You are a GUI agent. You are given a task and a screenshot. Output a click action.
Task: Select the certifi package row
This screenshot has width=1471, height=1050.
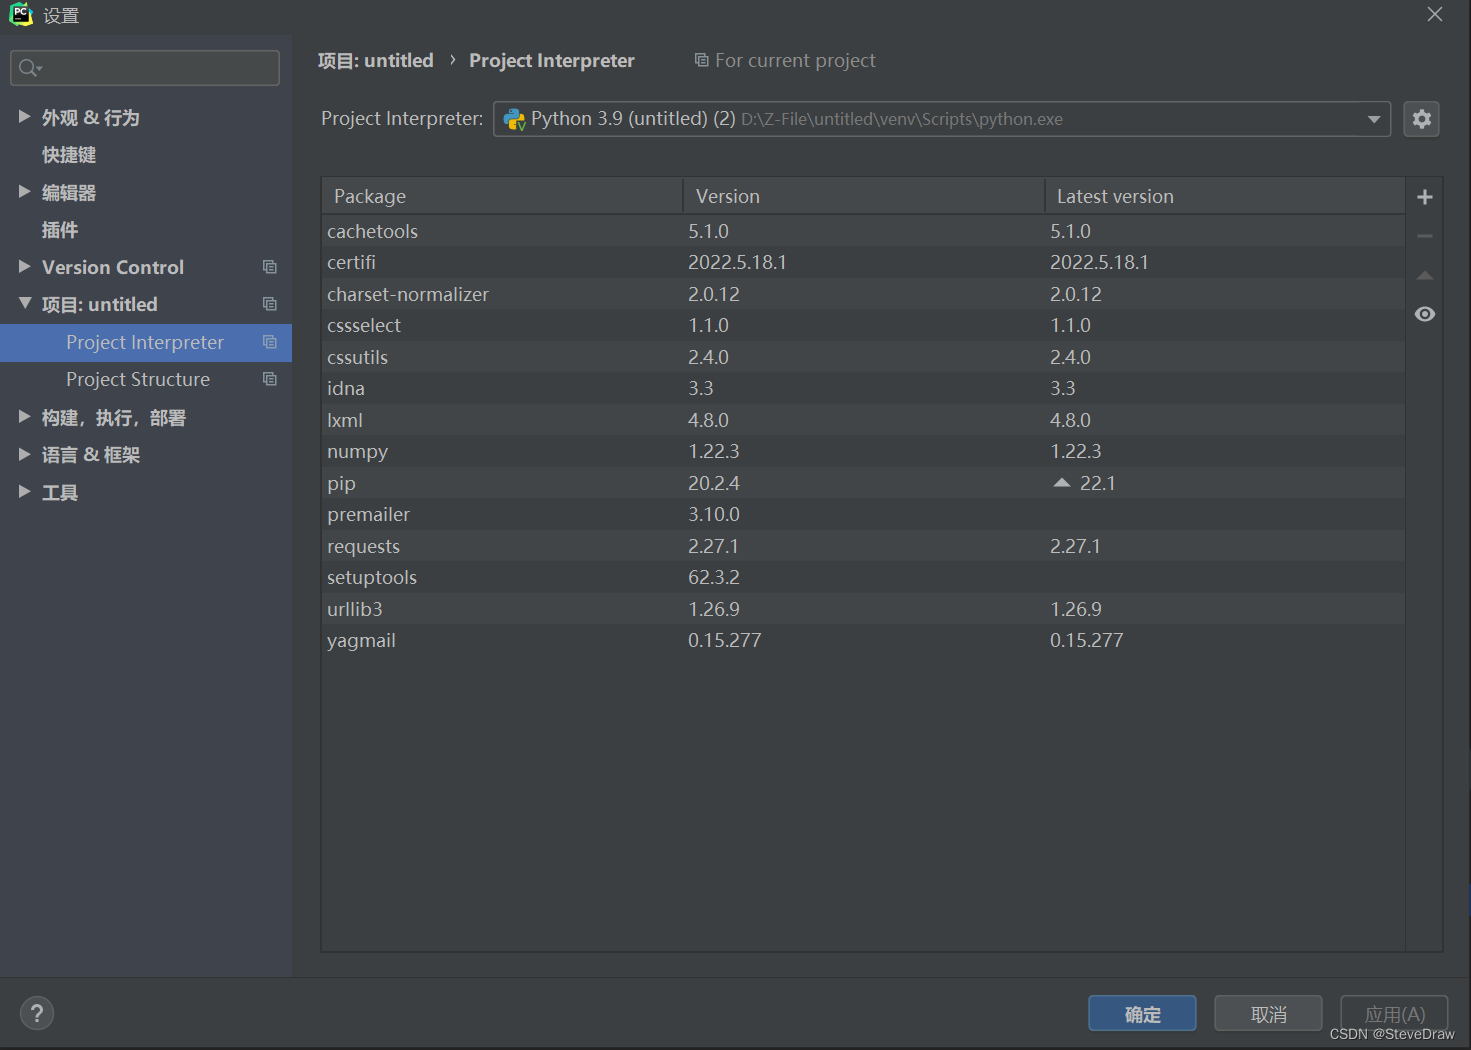pos(863,262)
